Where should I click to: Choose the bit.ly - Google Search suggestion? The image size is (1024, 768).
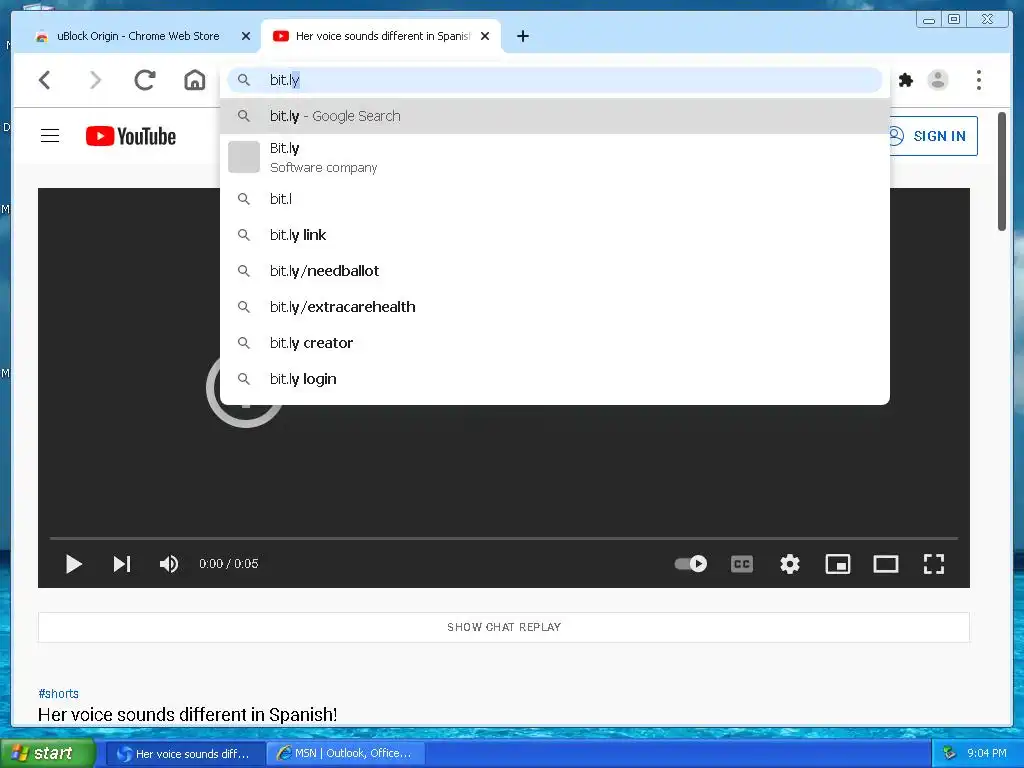pyautogui.click(x=554, y=116)
